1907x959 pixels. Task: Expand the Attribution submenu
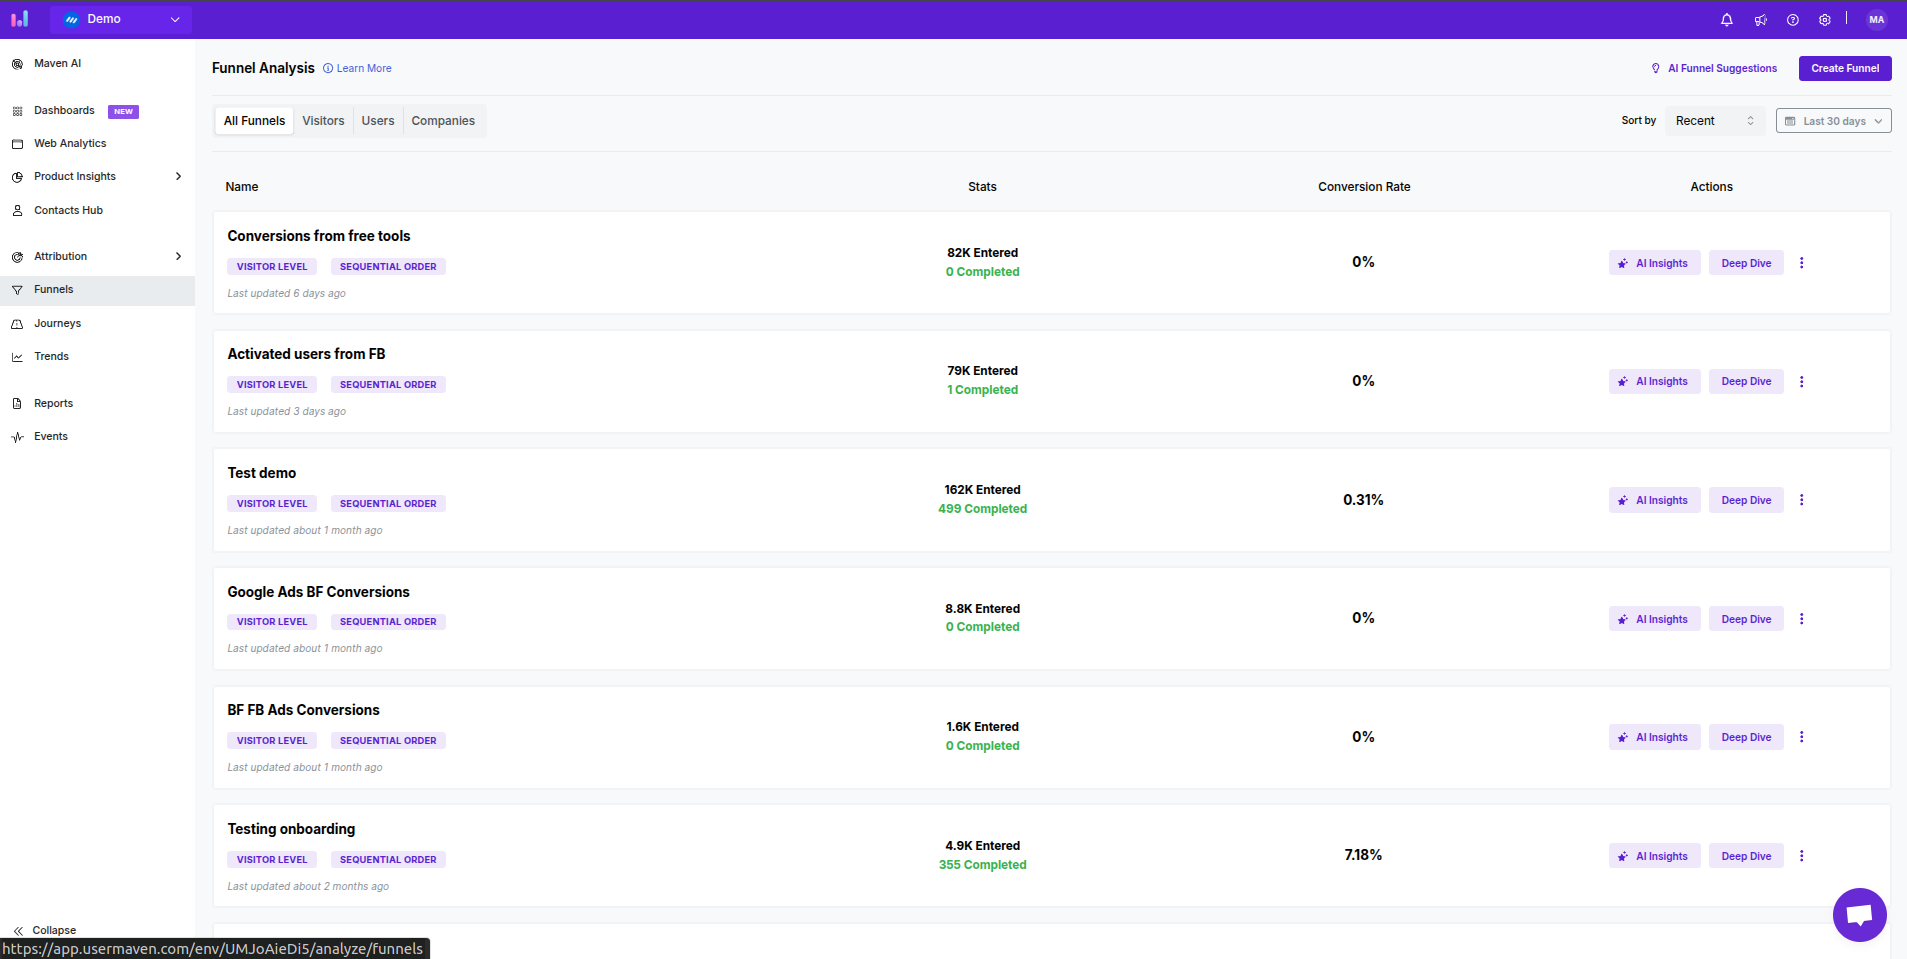[x=179, y=257]
